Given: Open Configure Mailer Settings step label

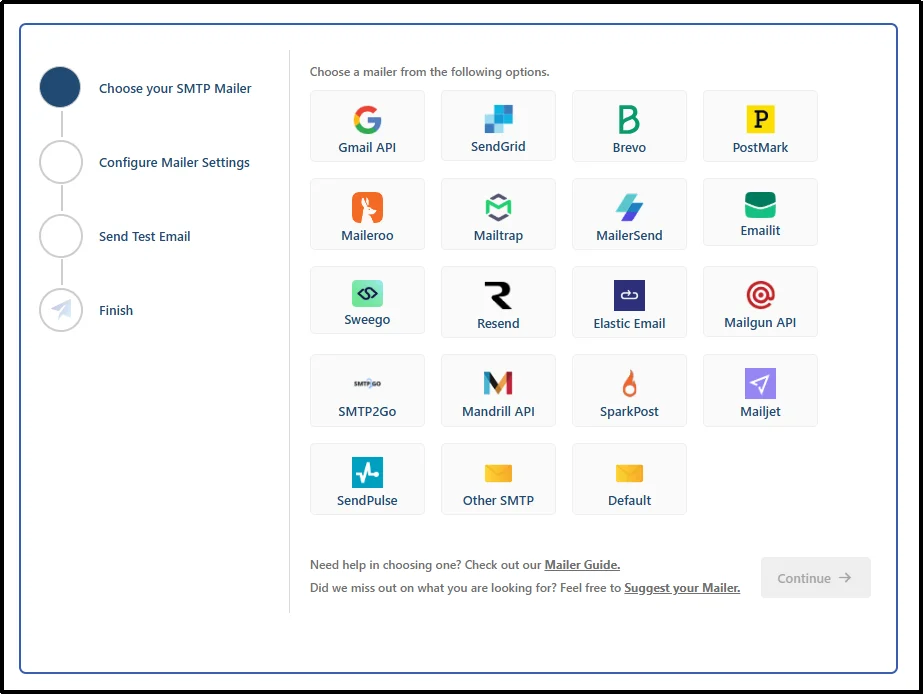Looking at the screenshot, I should click(174, 162).
